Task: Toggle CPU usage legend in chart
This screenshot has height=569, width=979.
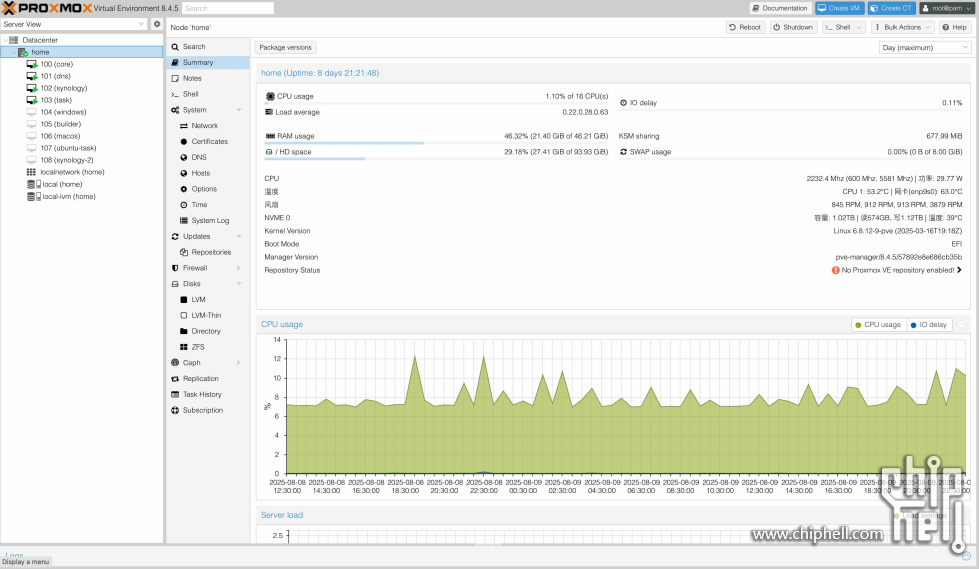Action: point(878,325)
